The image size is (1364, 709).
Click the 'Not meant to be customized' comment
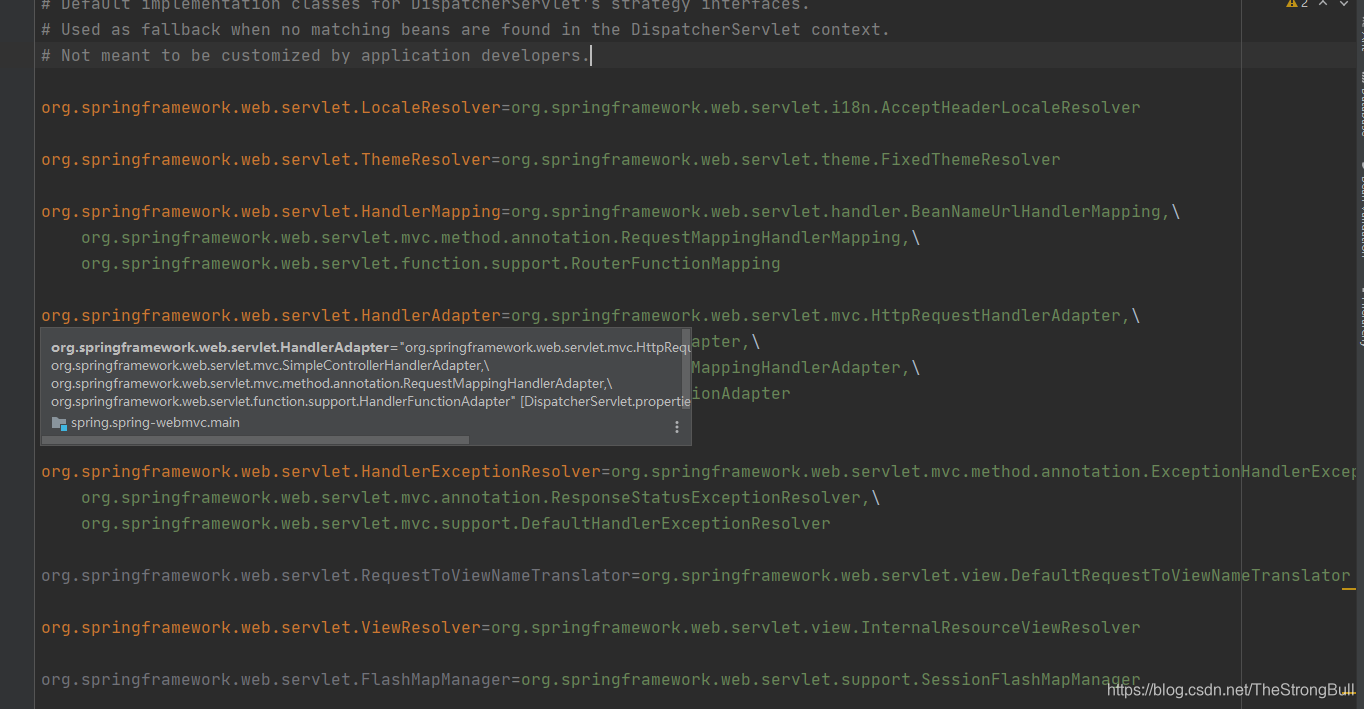(x=316, y=55)
